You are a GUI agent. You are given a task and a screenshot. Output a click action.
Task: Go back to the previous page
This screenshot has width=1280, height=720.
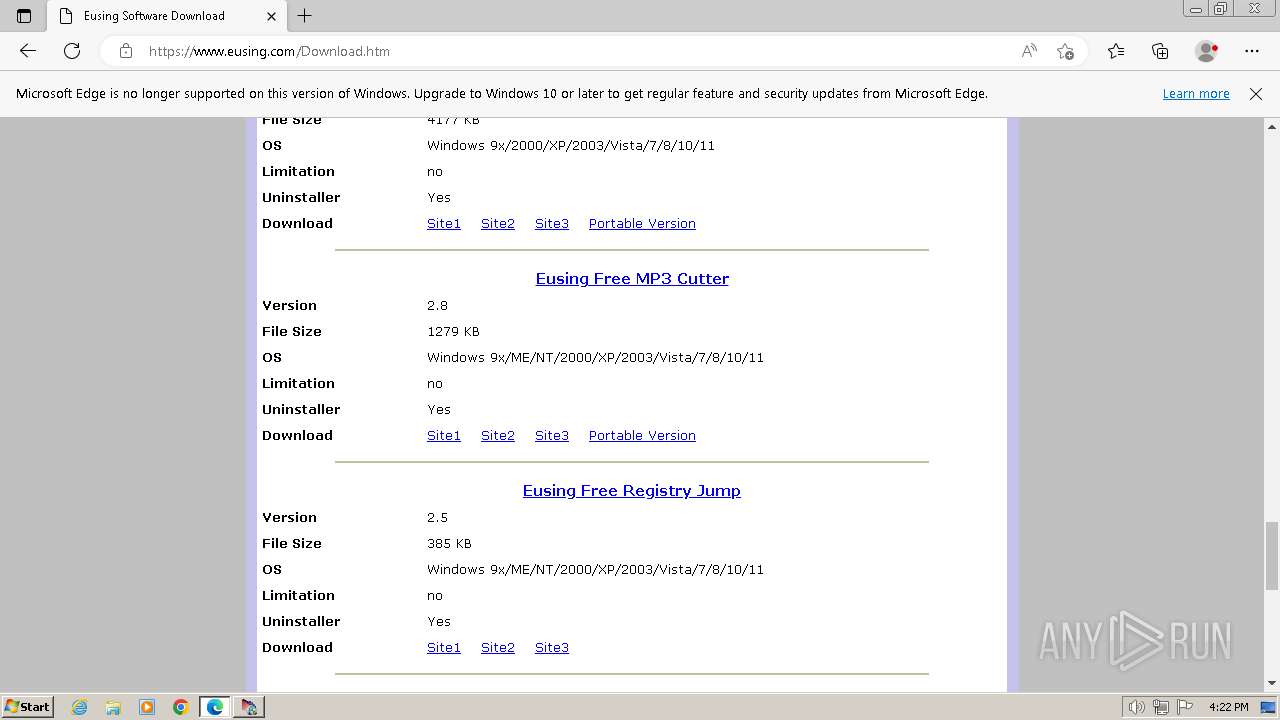(28, 51)
